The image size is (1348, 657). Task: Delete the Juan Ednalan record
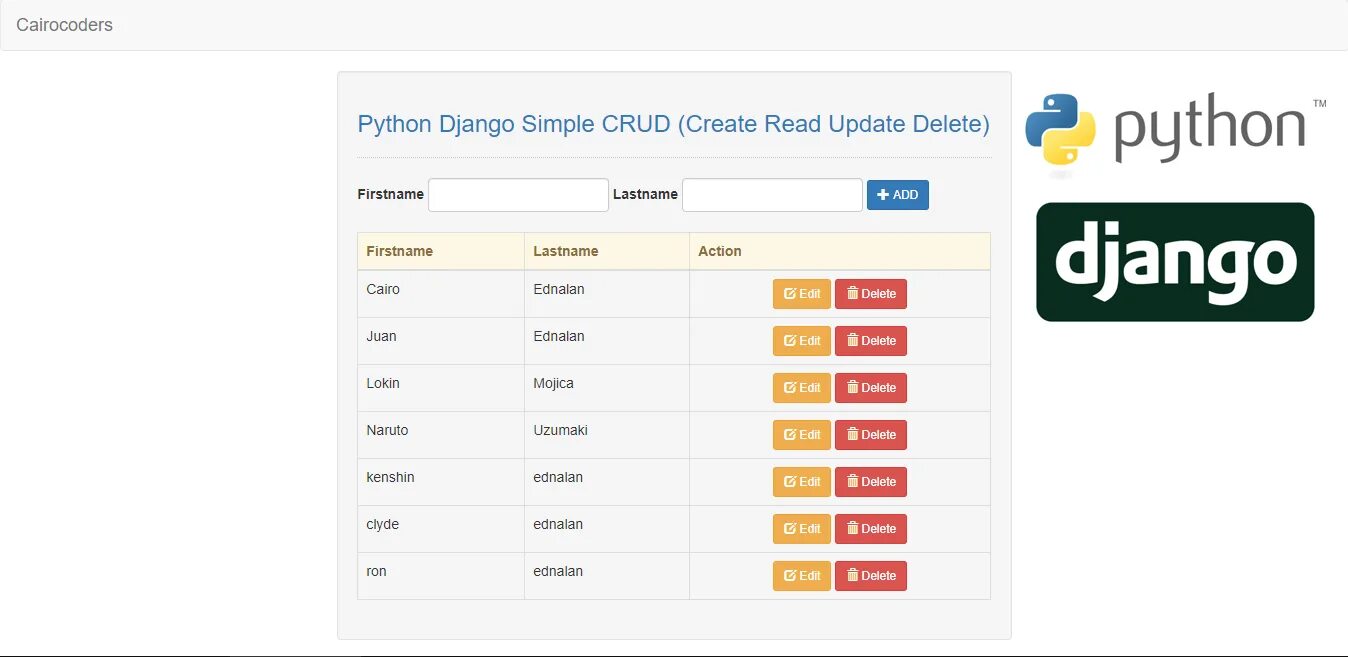pos(870,341)
